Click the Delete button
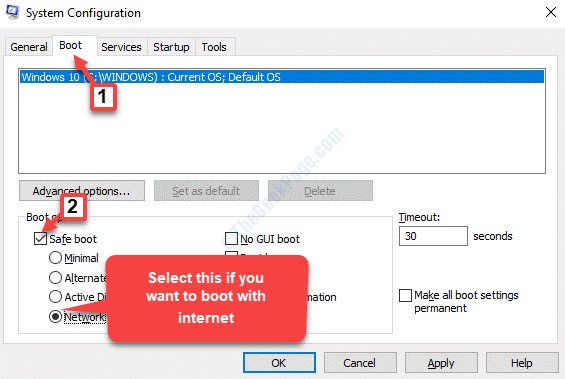This screenshot has height=379, width=565. (x=320, y=191)
